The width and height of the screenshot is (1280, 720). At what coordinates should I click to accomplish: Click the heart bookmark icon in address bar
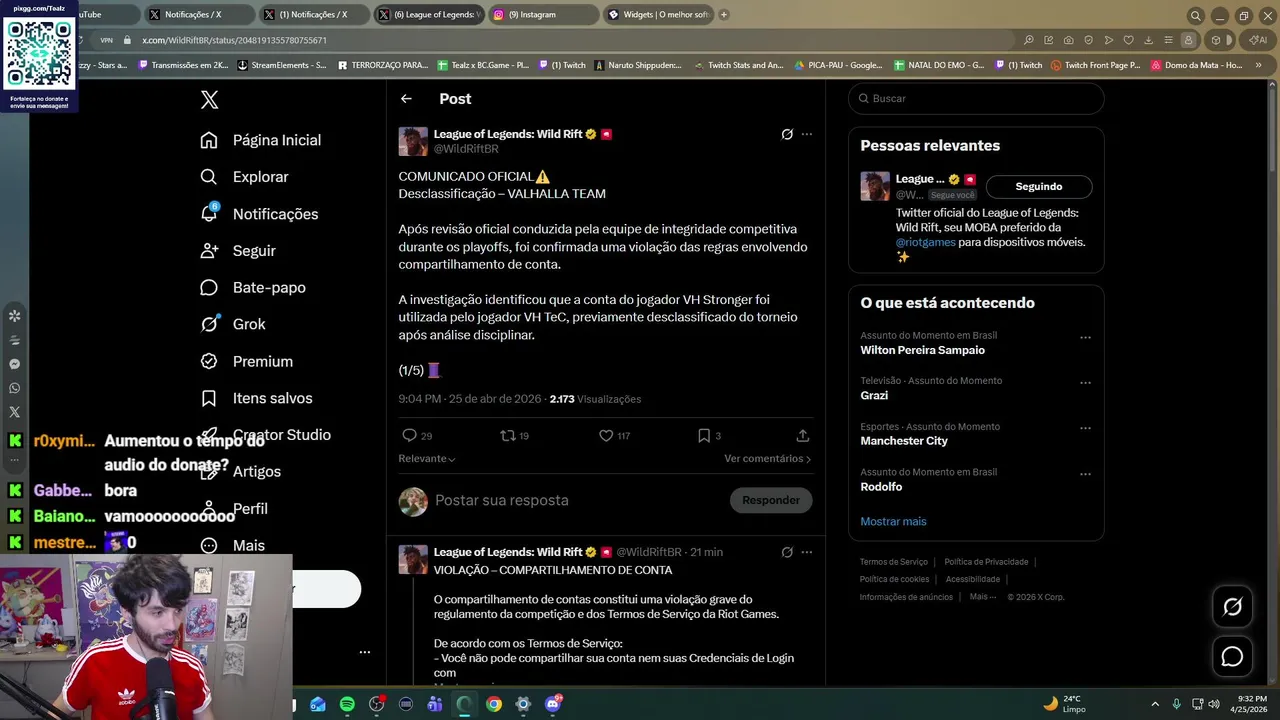(1129, 40)
